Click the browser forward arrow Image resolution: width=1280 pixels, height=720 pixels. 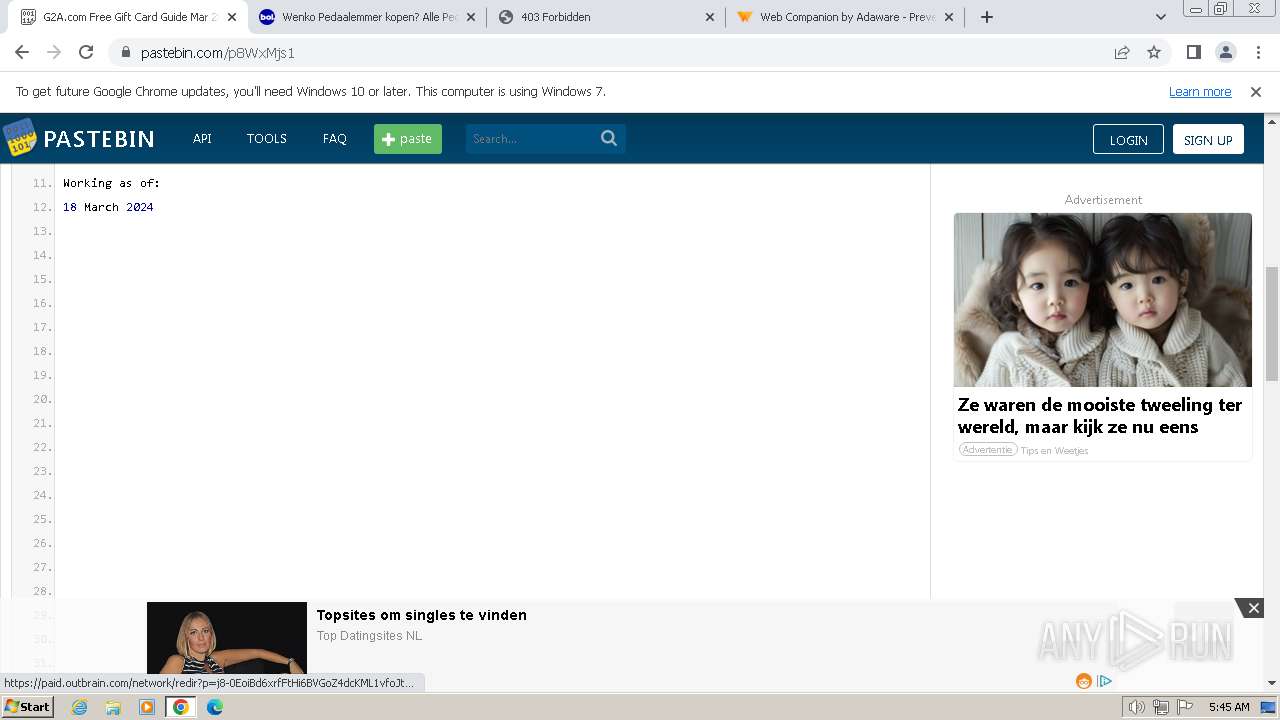[54, 52]
